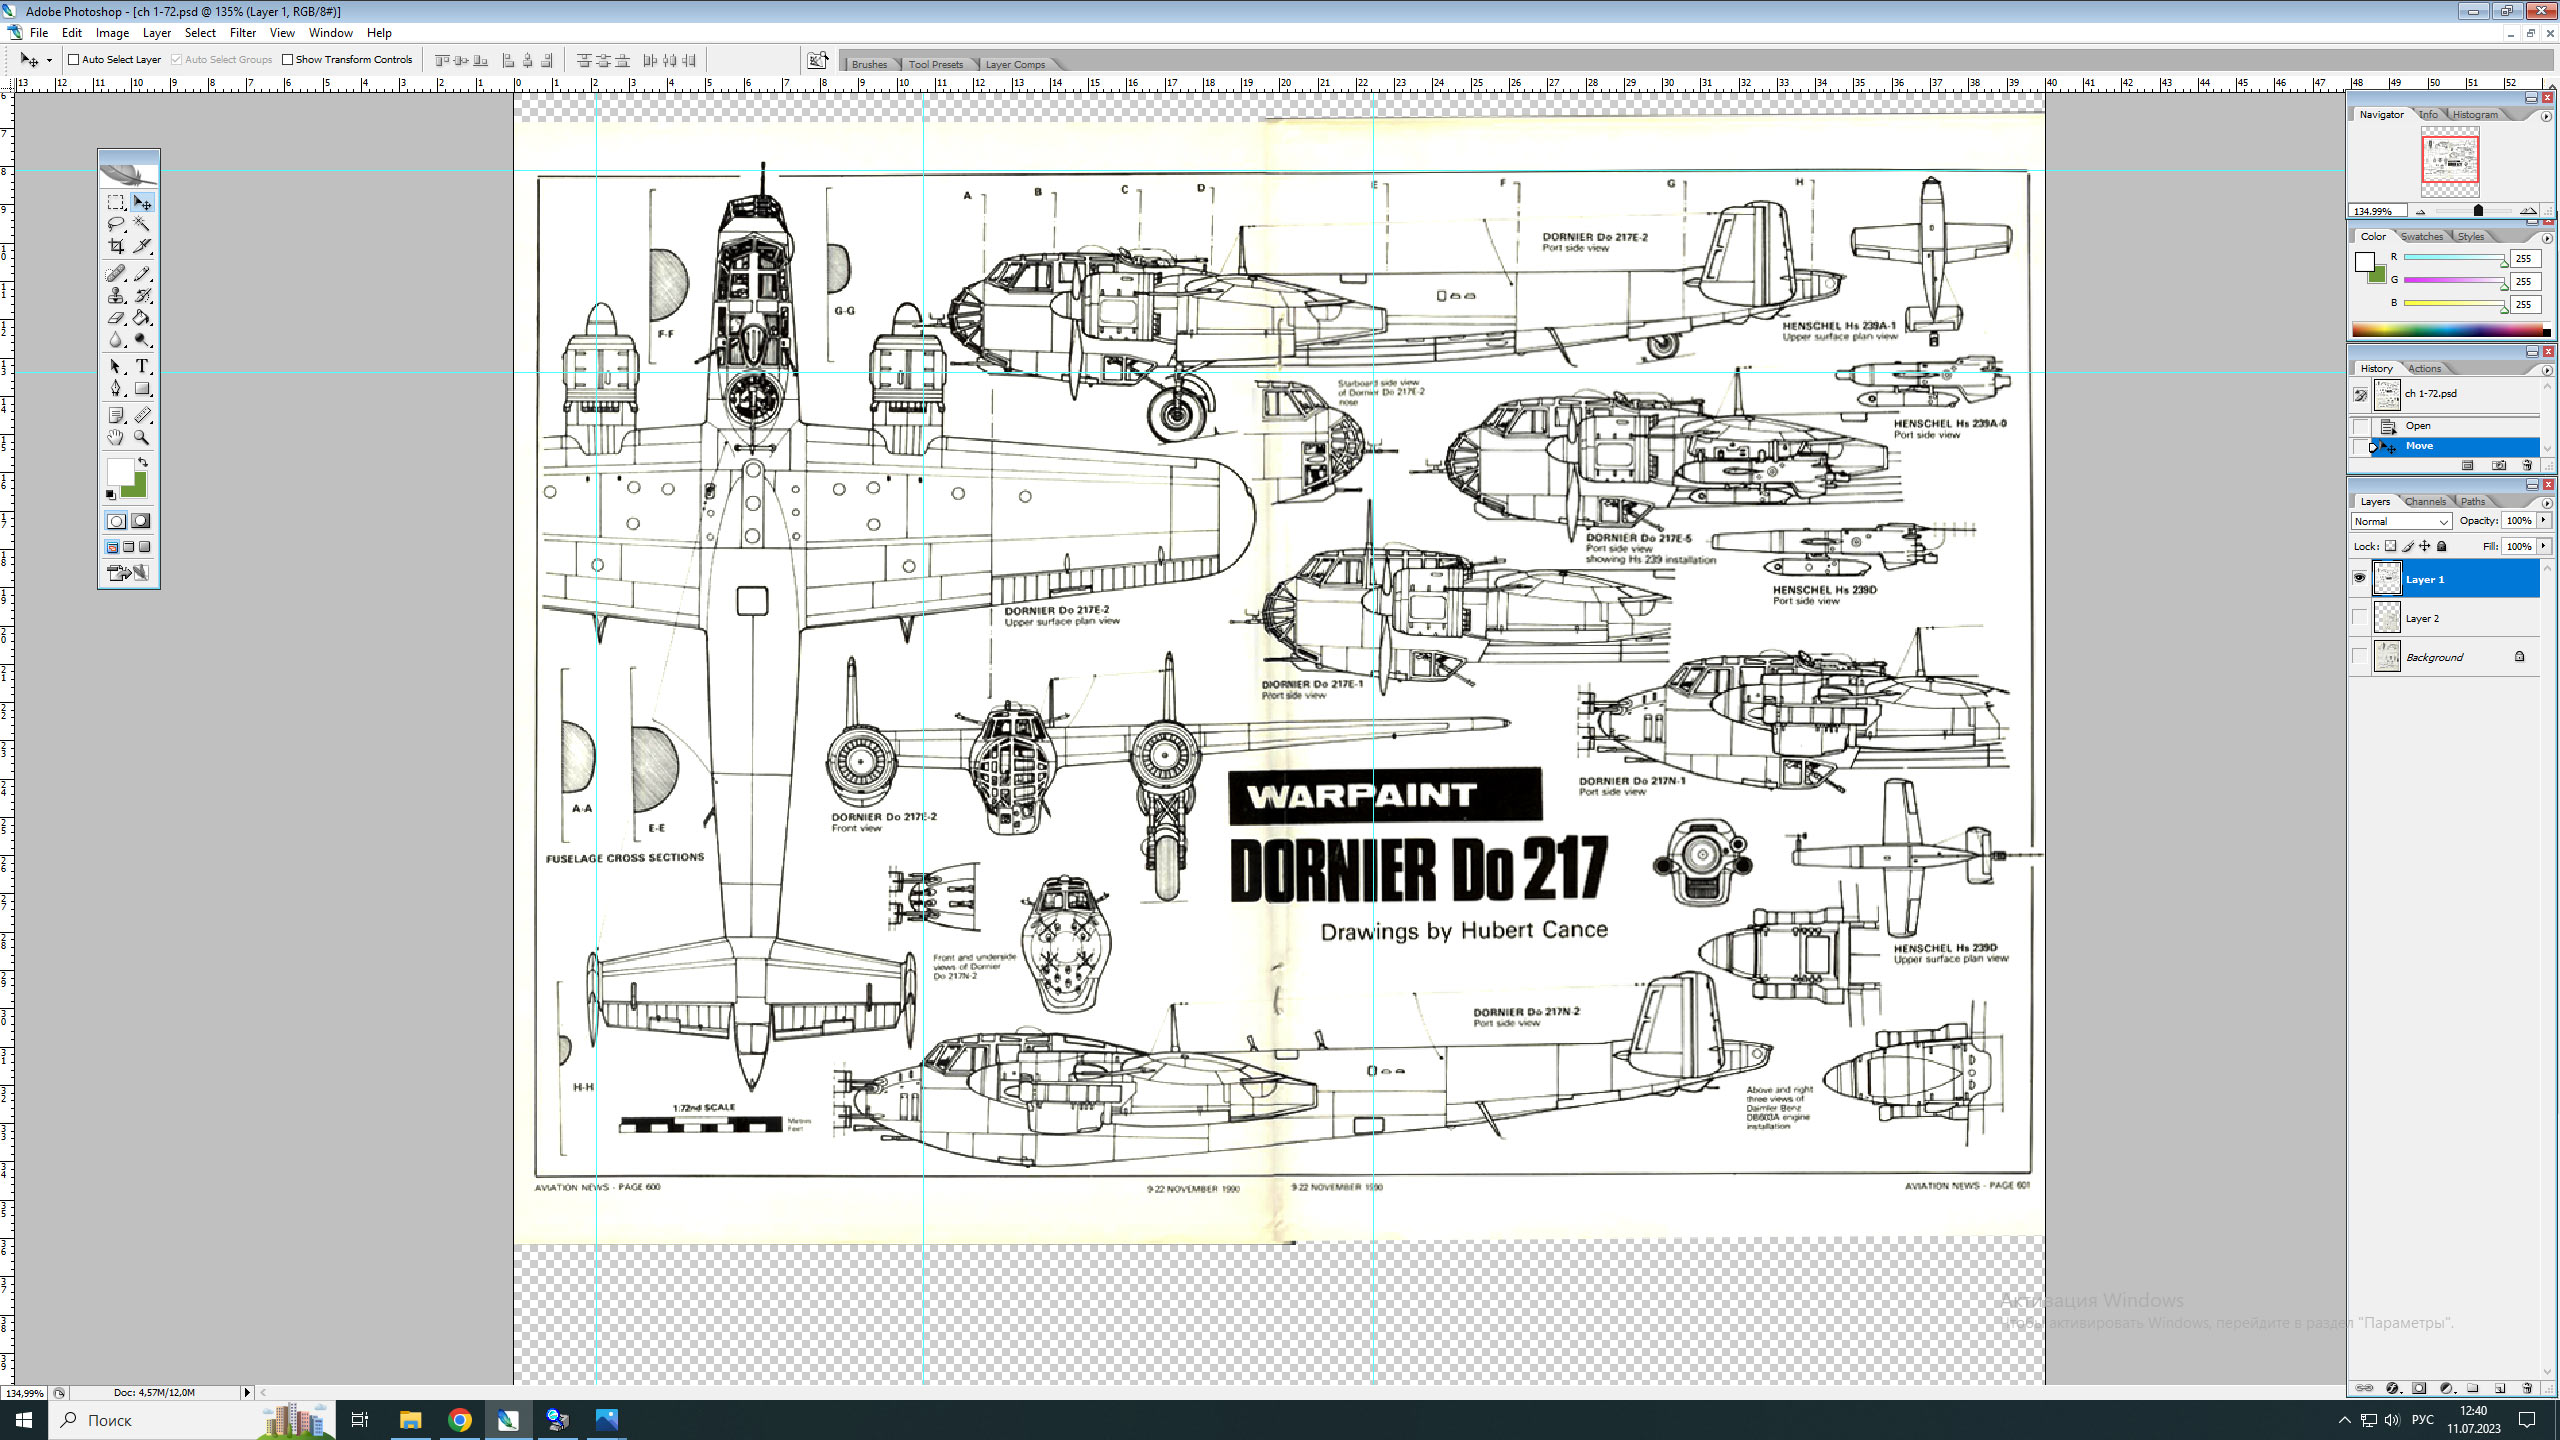
Task: Hide Layer 1 using its eye icon
Action: [2359, 579]
